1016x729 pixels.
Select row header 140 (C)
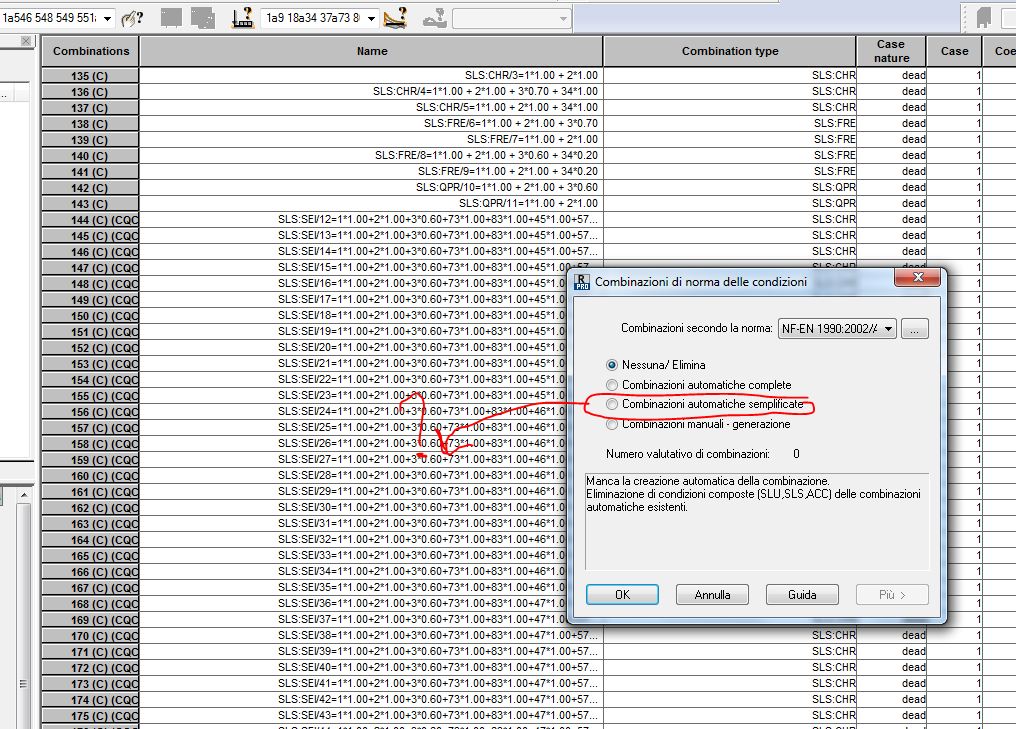(x=90, y=156)
